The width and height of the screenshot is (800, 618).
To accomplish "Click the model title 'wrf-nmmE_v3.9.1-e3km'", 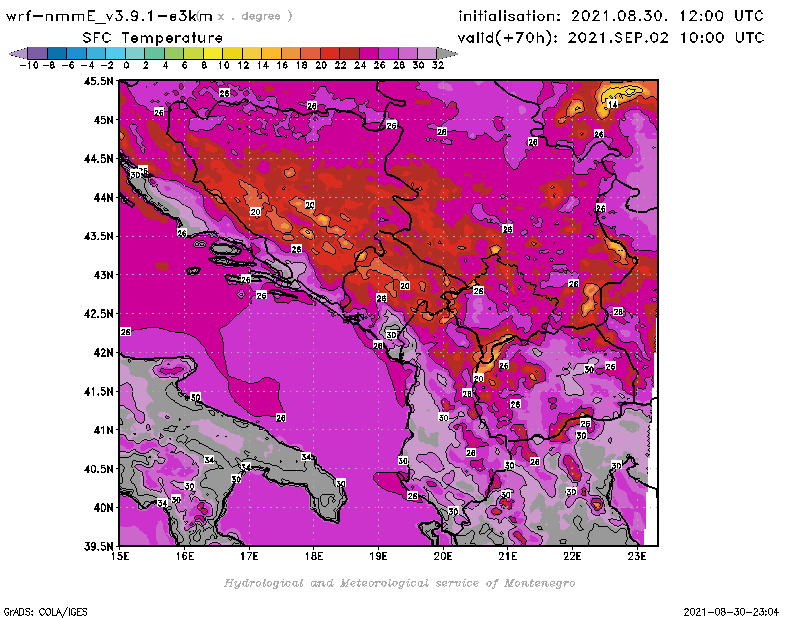I will coord(109,16).
